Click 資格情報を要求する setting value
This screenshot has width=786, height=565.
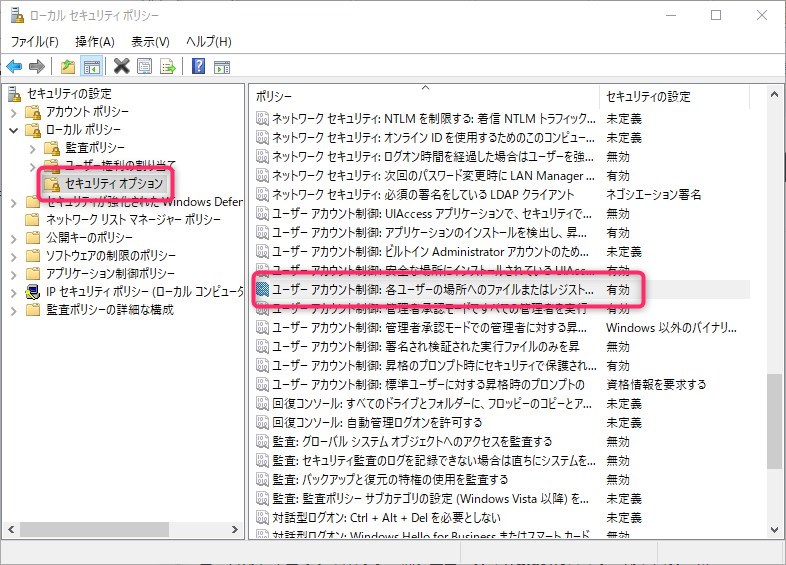coord(656,385)
